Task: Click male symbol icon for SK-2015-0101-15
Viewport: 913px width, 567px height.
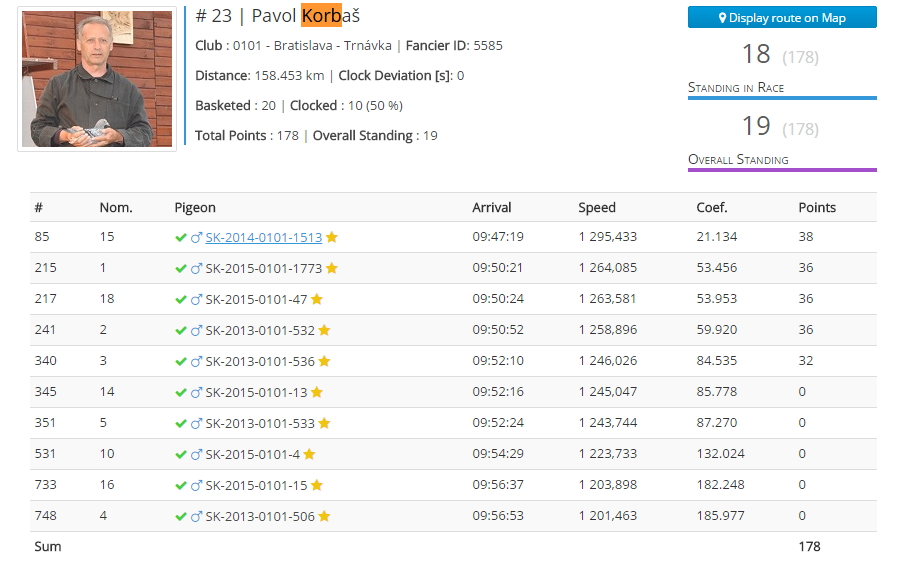Action: coord(196,486)
